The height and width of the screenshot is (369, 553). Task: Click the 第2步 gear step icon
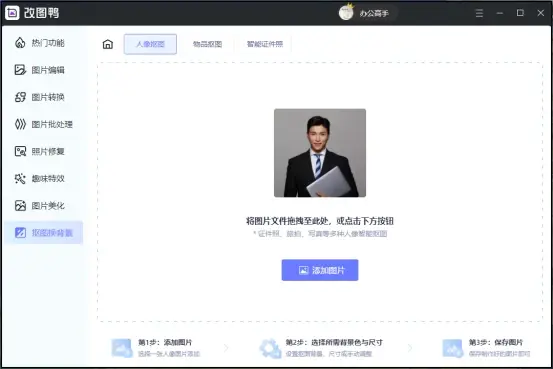click(x=270, y=348)
